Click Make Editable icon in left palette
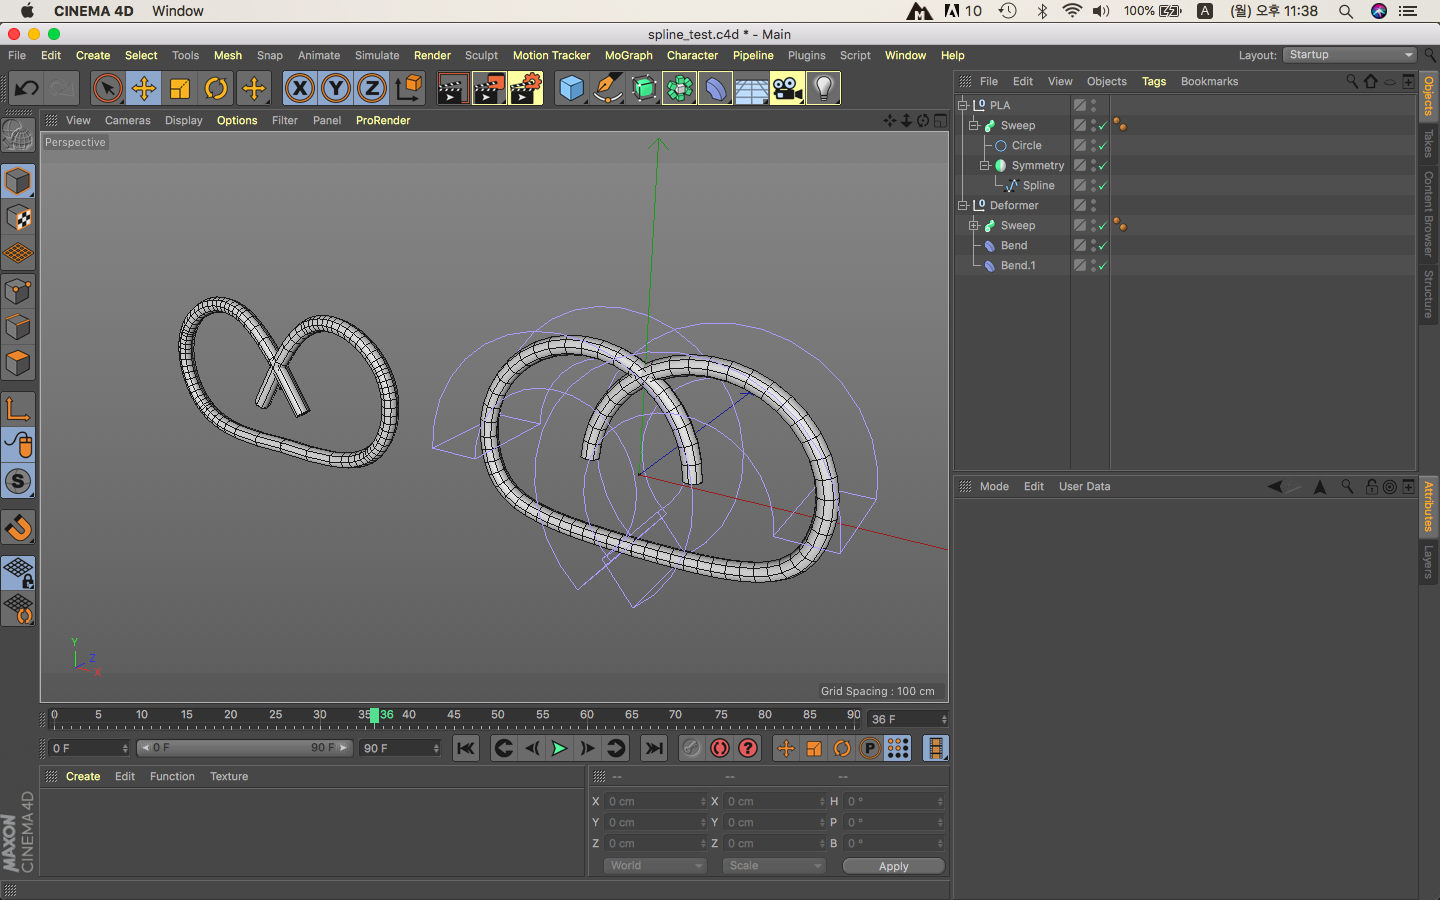The width and height of the screenshot is (1440, 900). point(18,134)
